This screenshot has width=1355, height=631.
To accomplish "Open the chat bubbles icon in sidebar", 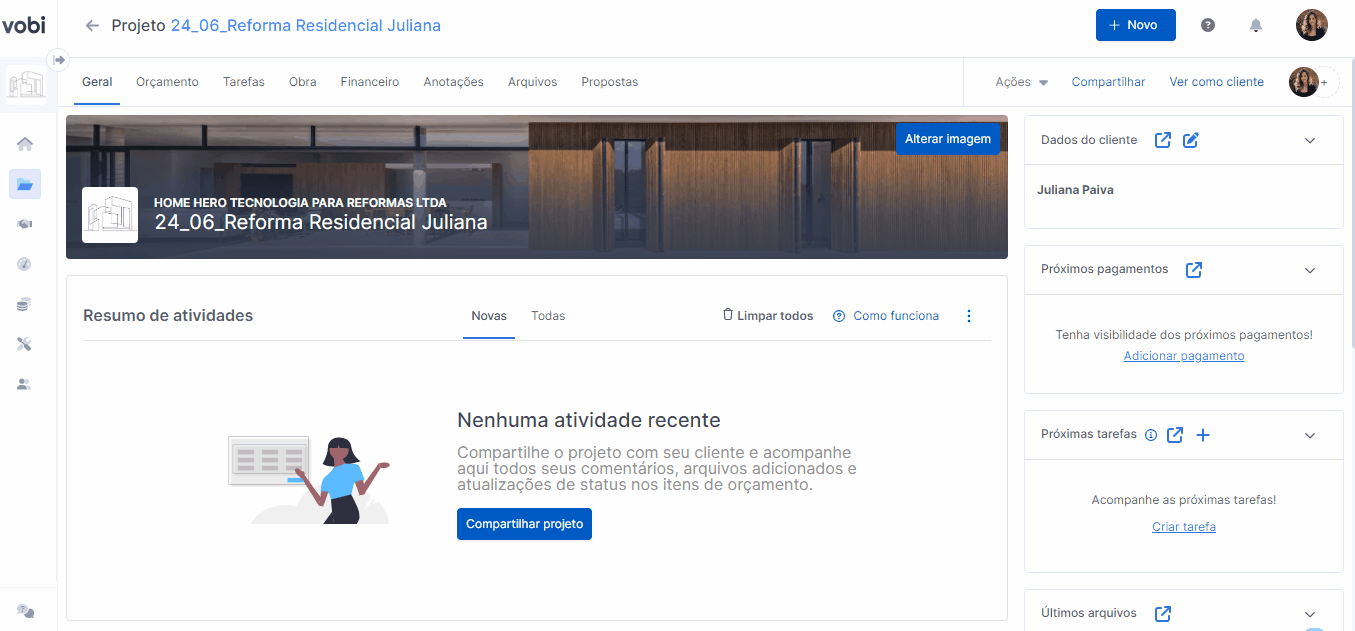I will (26, 611).
